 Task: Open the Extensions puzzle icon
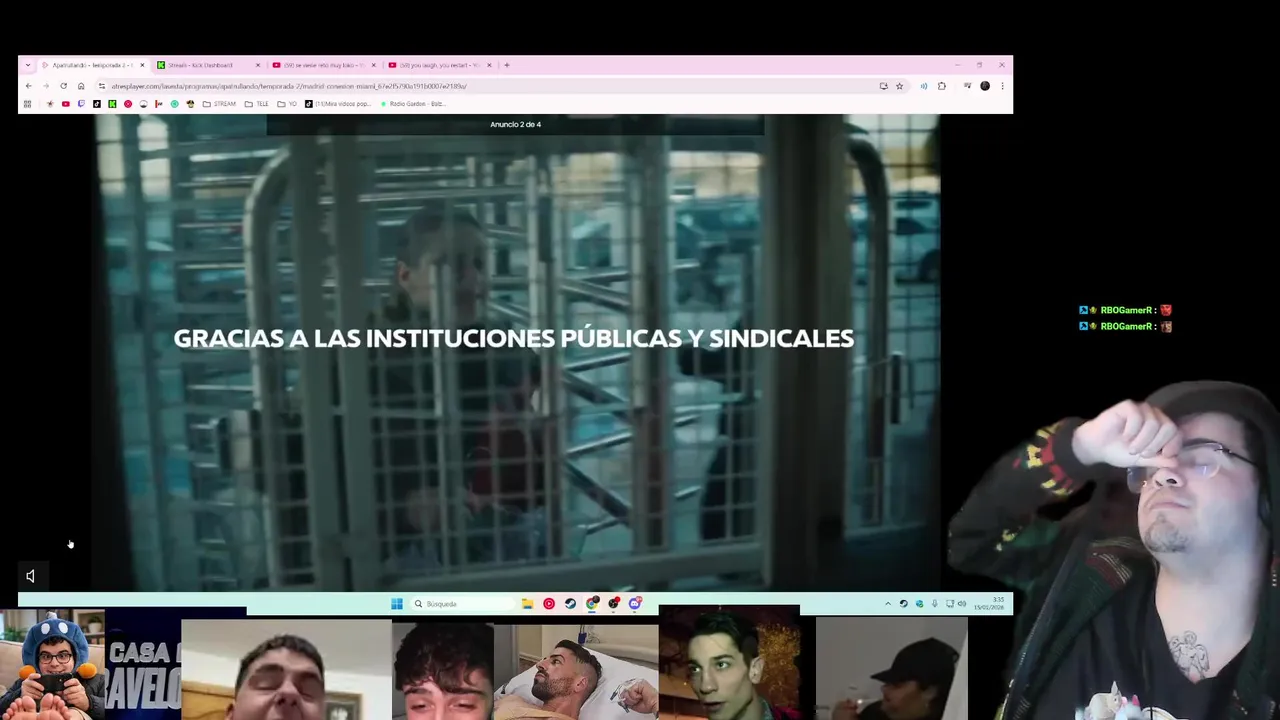[942, 86]
